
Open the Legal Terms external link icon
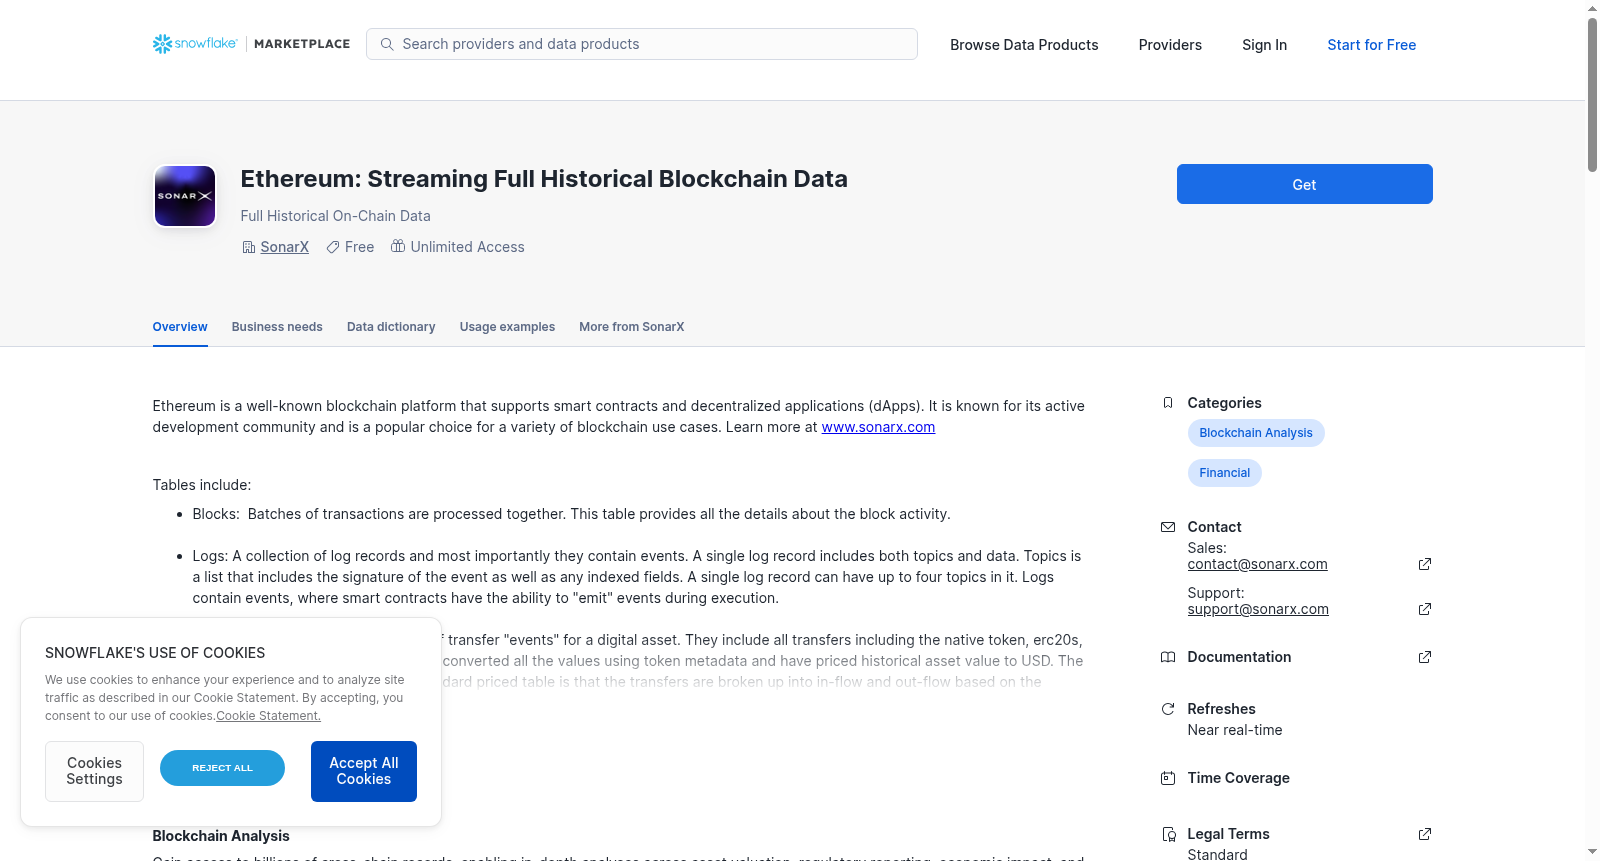point(1425,834)
